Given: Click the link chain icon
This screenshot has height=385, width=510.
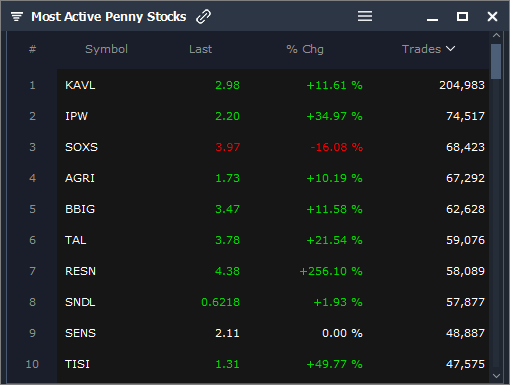Looking at the screenshot, I should coord(203,16).
